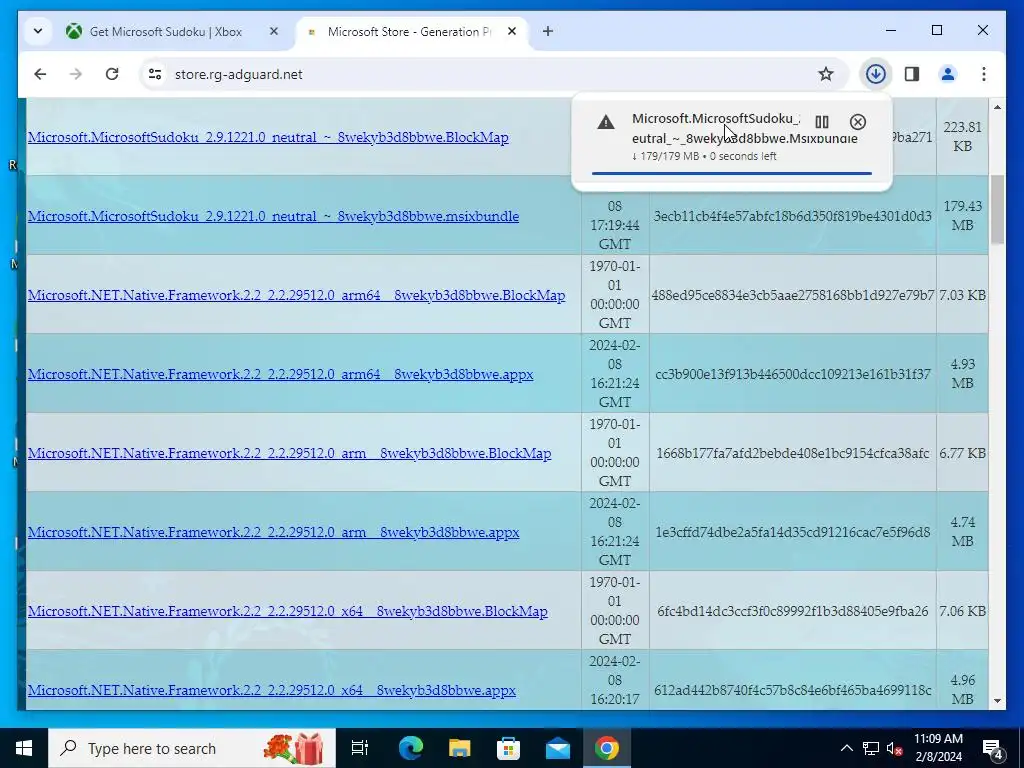This screenshot has height=768, width=1024.
Task: Click the 179.43 MB size cell
Action: 963,216
